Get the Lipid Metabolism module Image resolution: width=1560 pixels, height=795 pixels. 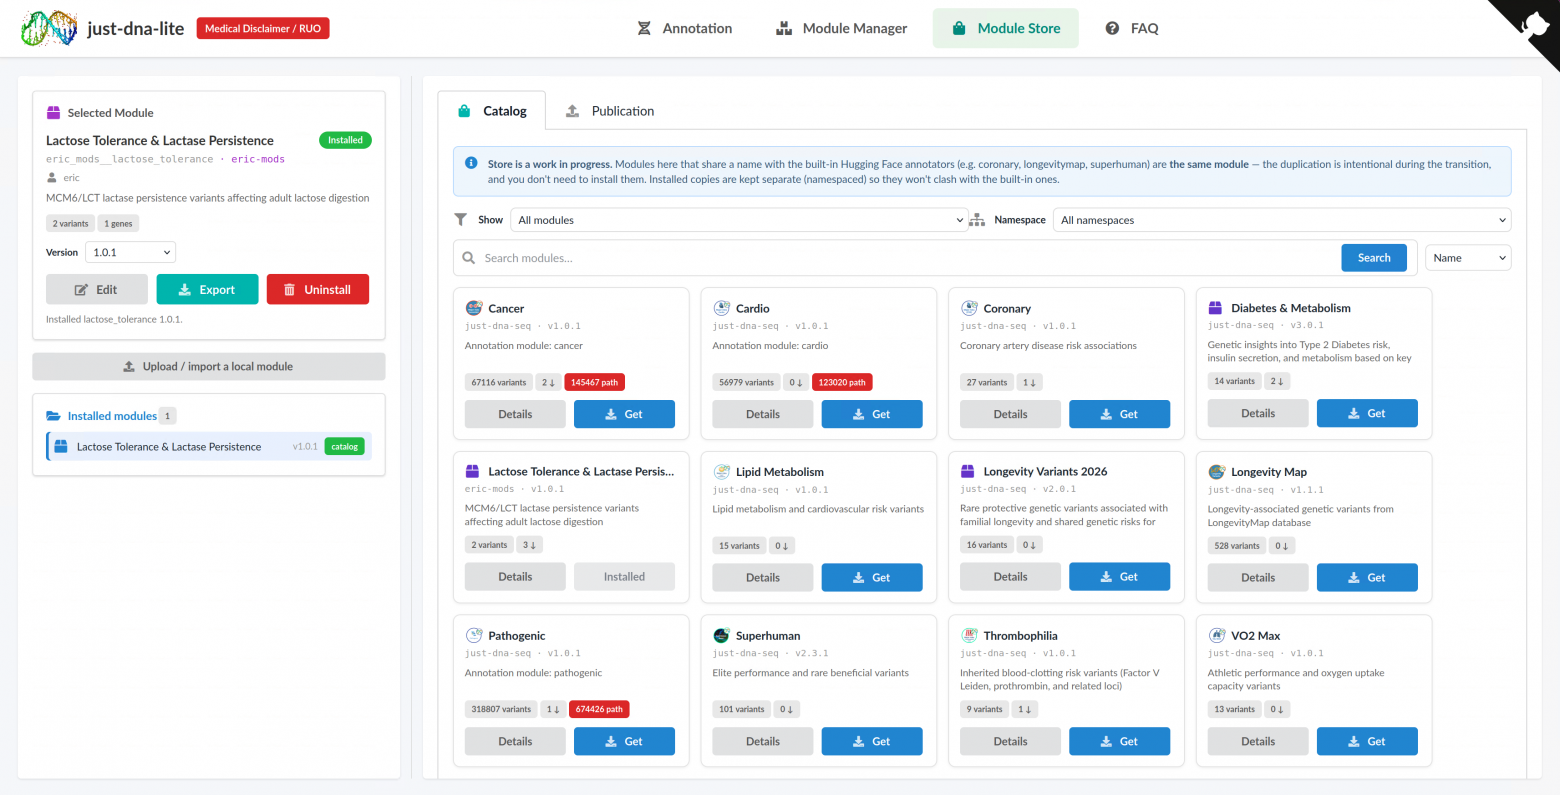[x=872, y=577]
